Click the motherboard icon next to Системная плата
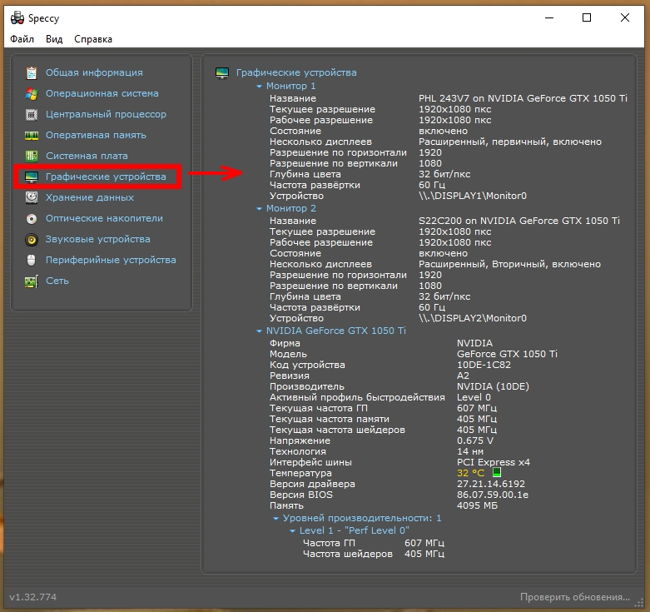650x612 pixels. click(x=32, y=156)
